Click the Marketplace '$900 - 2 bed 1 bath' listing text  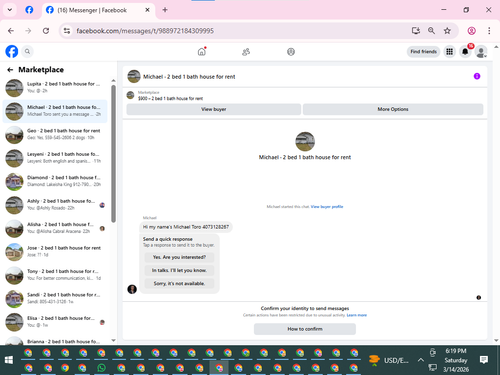pyautogui.click(x=170, y=98)
